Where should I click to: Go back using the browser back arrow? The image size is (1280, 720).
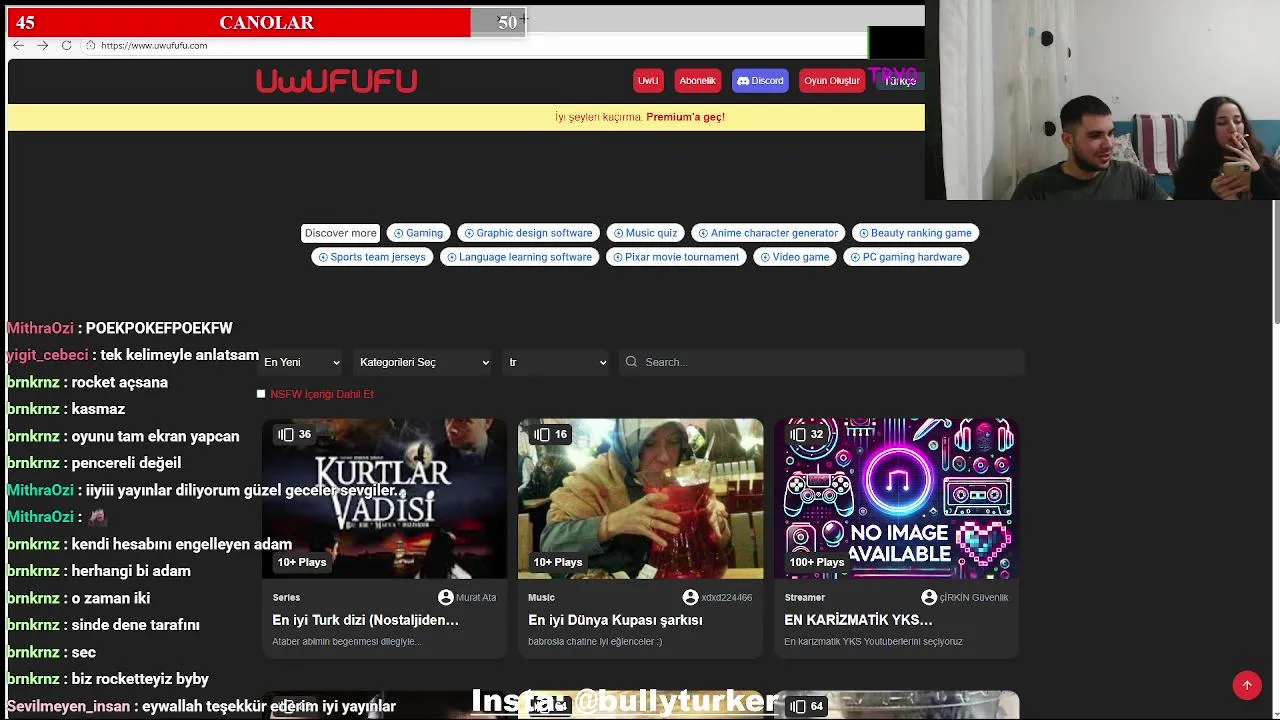[x=18, y=45]
